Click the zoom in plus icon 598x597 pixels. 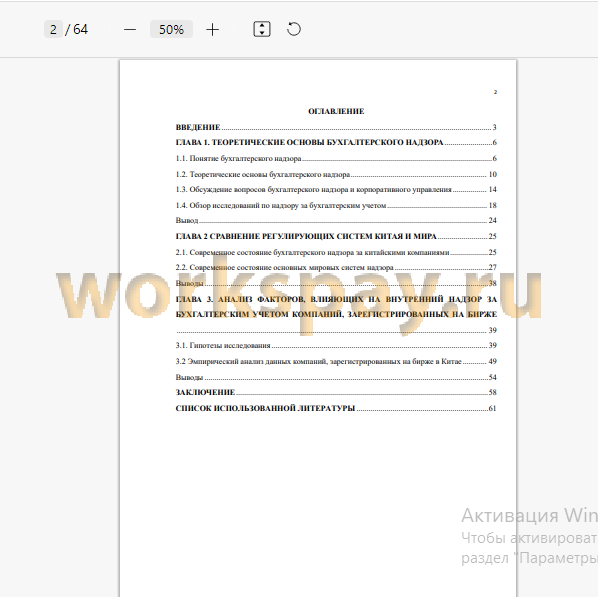pyautogui.click(x=212, y=30)
